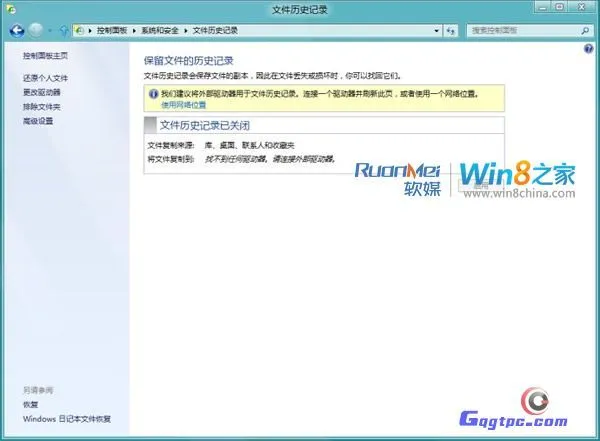The image size is (600, 441).
Task: Click the window icon in title bar
Action: point(11,9)
